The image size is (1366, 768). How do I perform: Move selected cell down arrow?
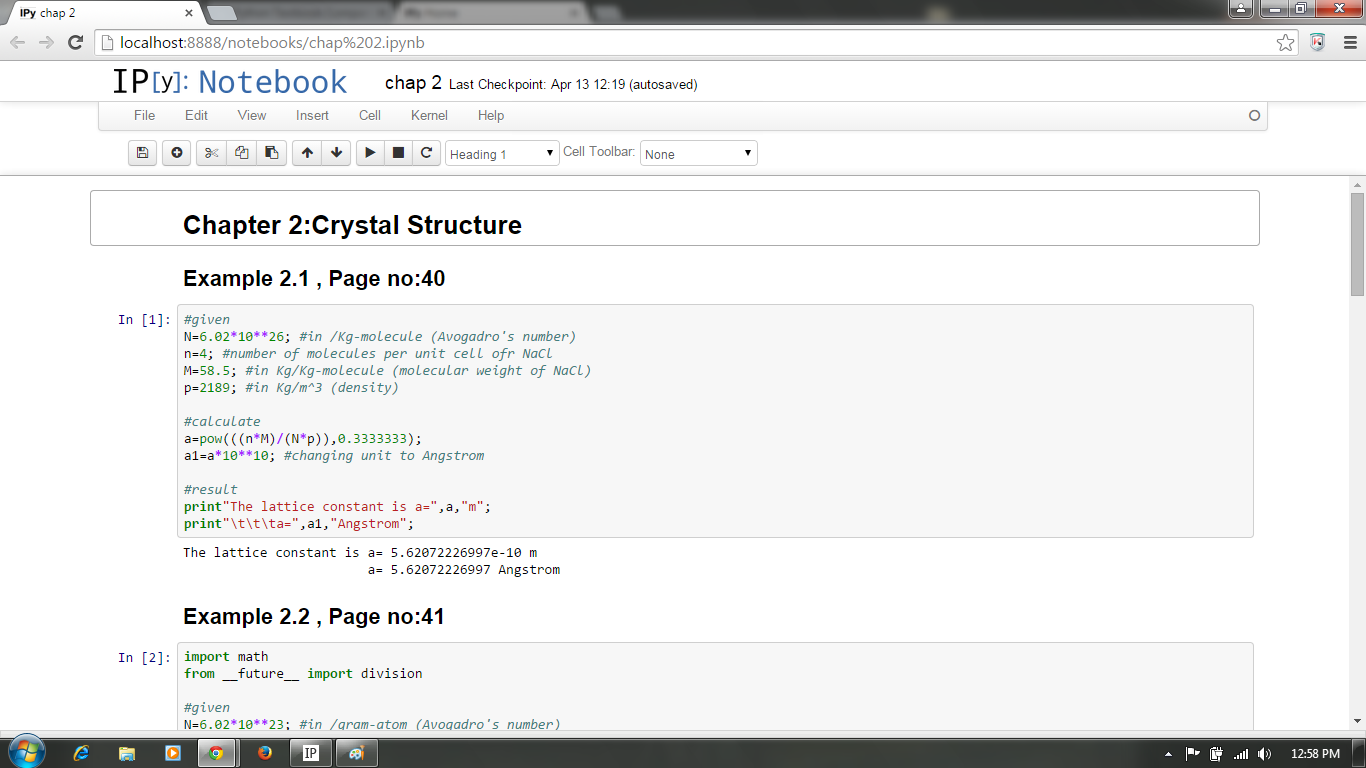click(x=337, y=153)
